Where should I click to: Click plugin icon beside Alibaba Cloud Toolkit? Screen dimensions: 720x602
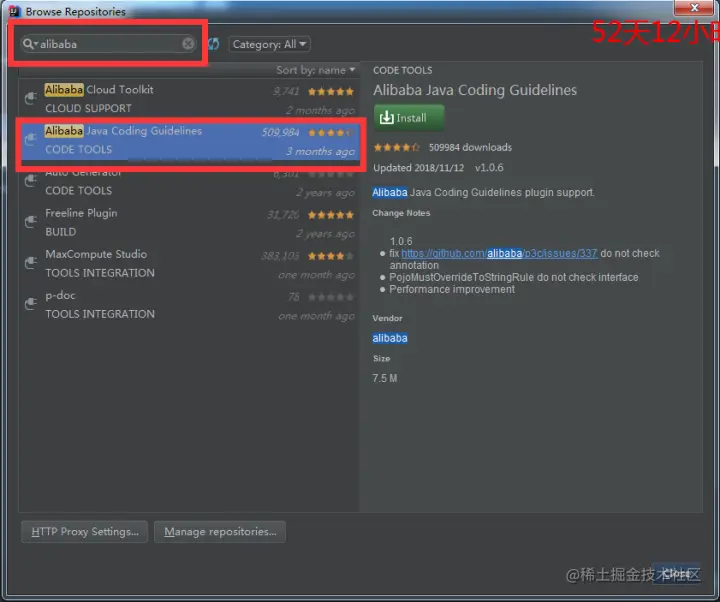pyautogui.click(x=31, y=98)
